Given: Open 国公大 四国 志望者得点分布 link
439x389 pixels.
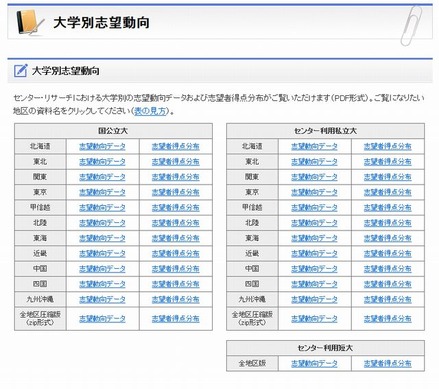Looking at the screenshot, I should 175,284.
